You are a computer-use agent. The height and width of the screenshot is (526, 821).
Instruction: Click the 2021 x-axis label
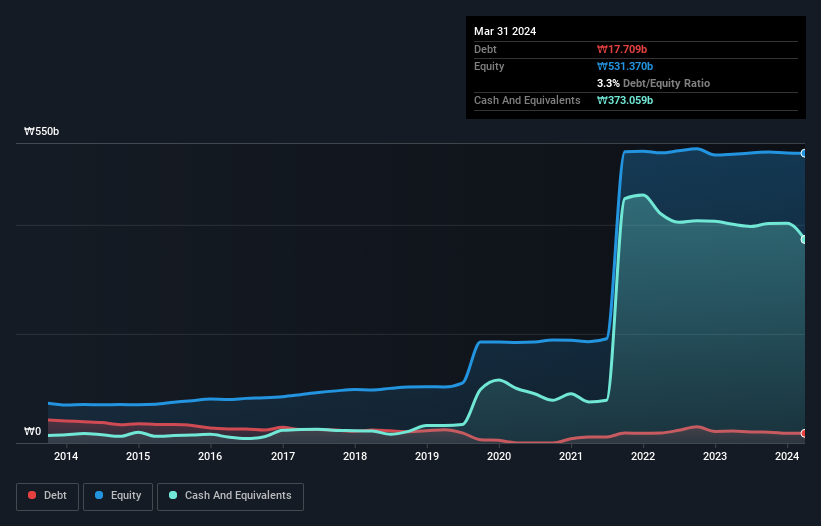pyautogui.click(x=571, y=456)
